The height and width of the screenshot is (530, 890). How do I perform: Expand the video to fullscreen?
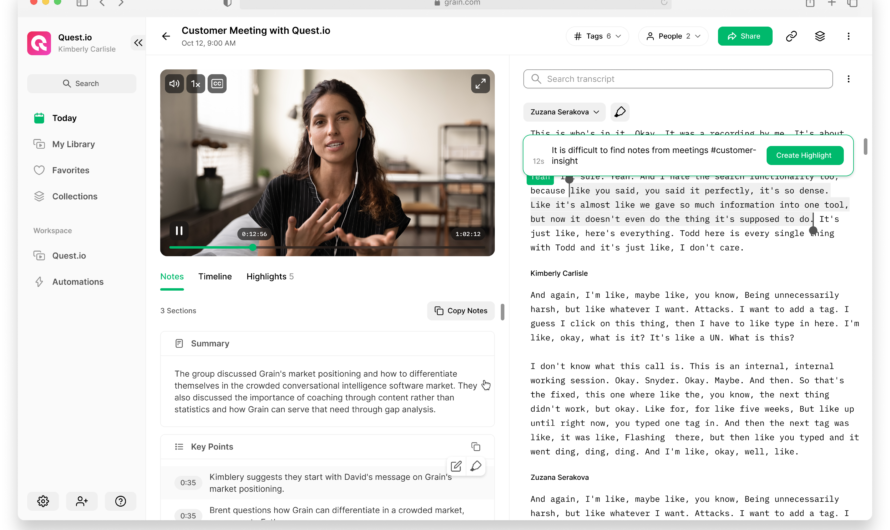[x=480, y=84]
